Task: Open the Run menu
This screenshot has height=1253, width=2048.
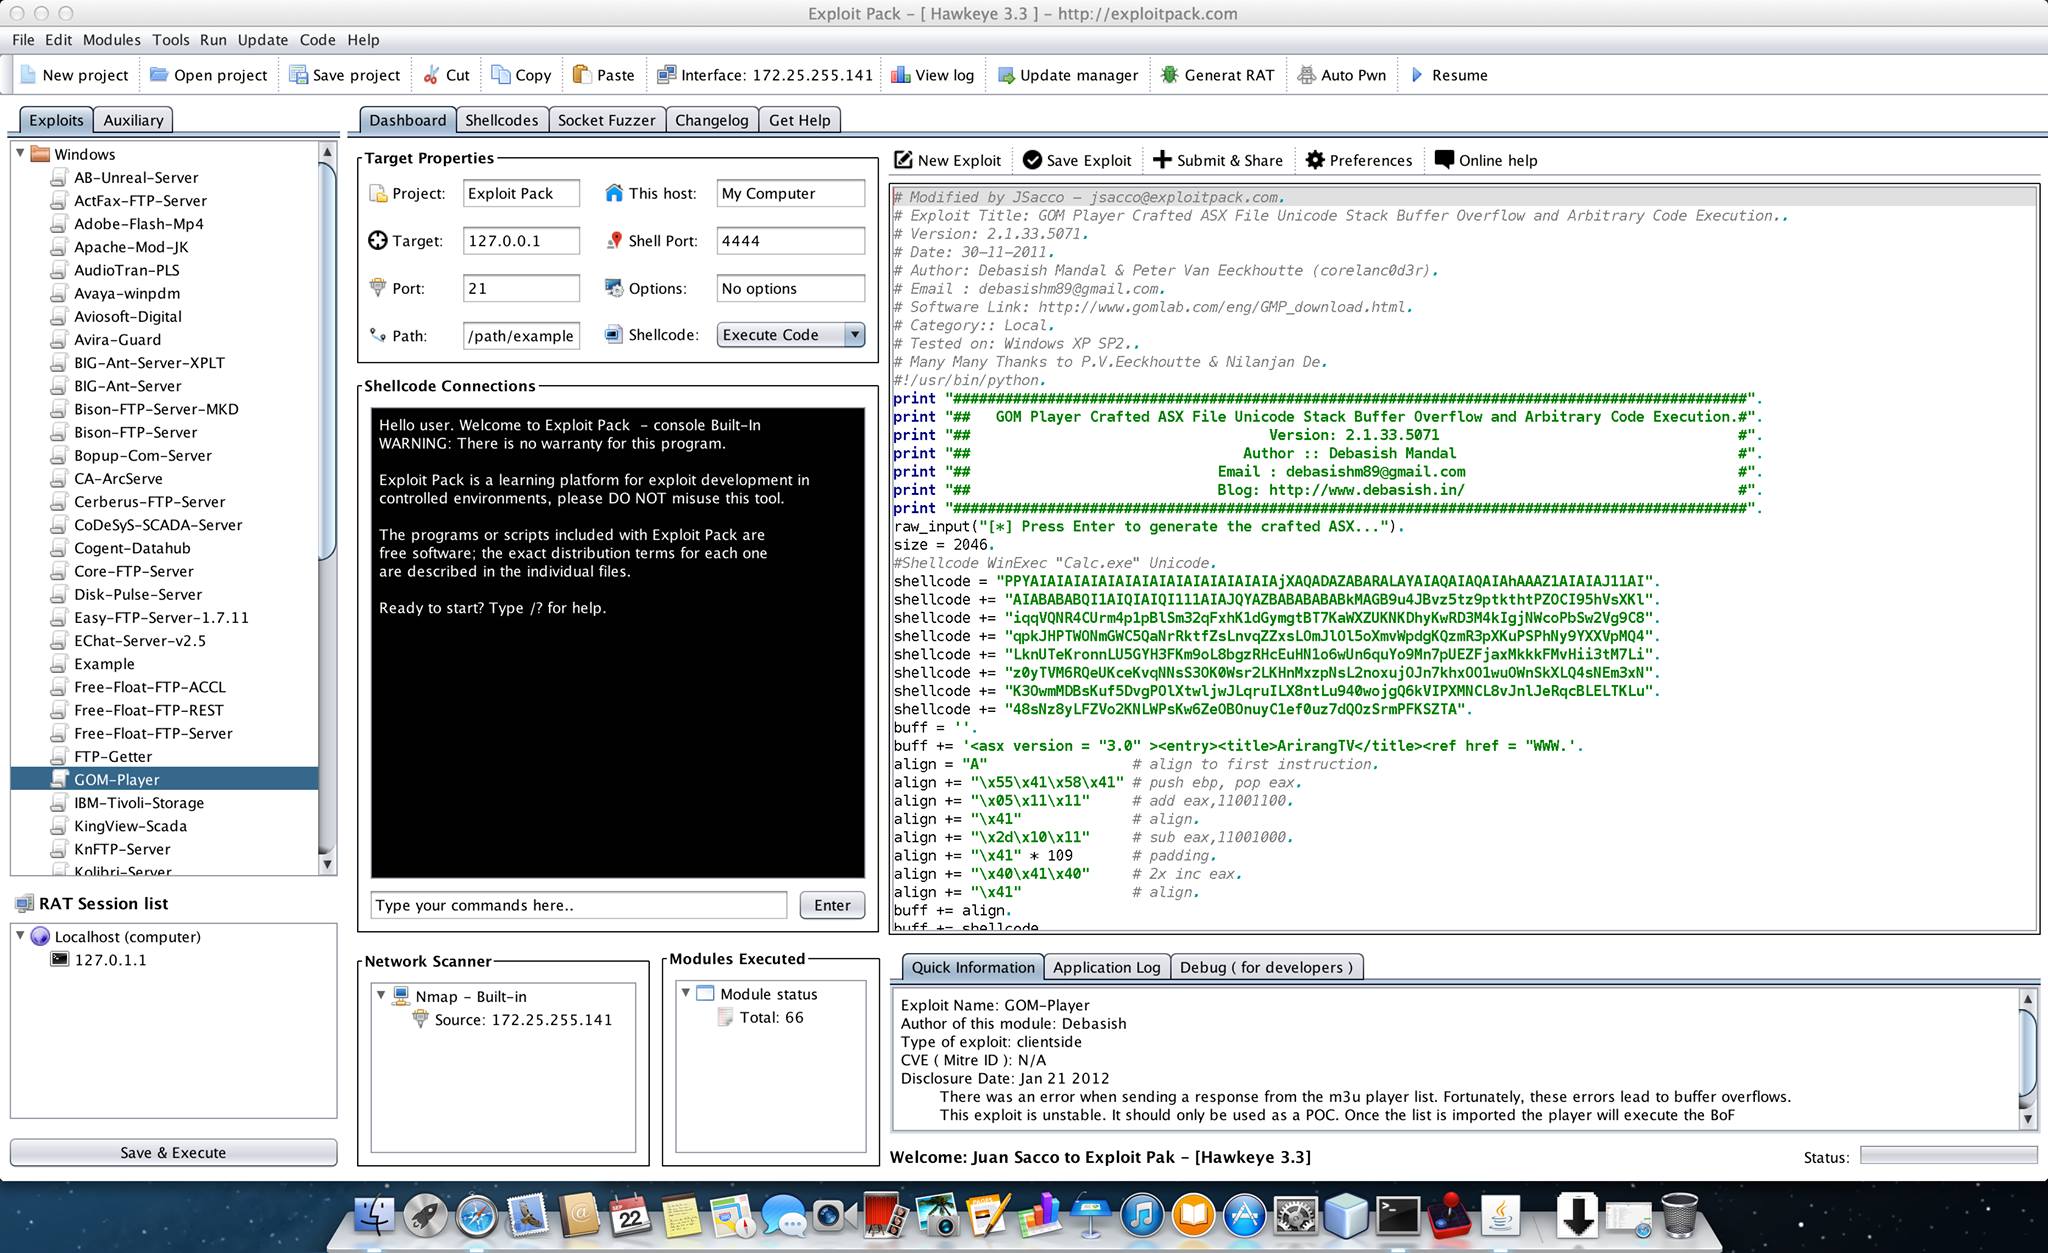Action: pos(213,40)
